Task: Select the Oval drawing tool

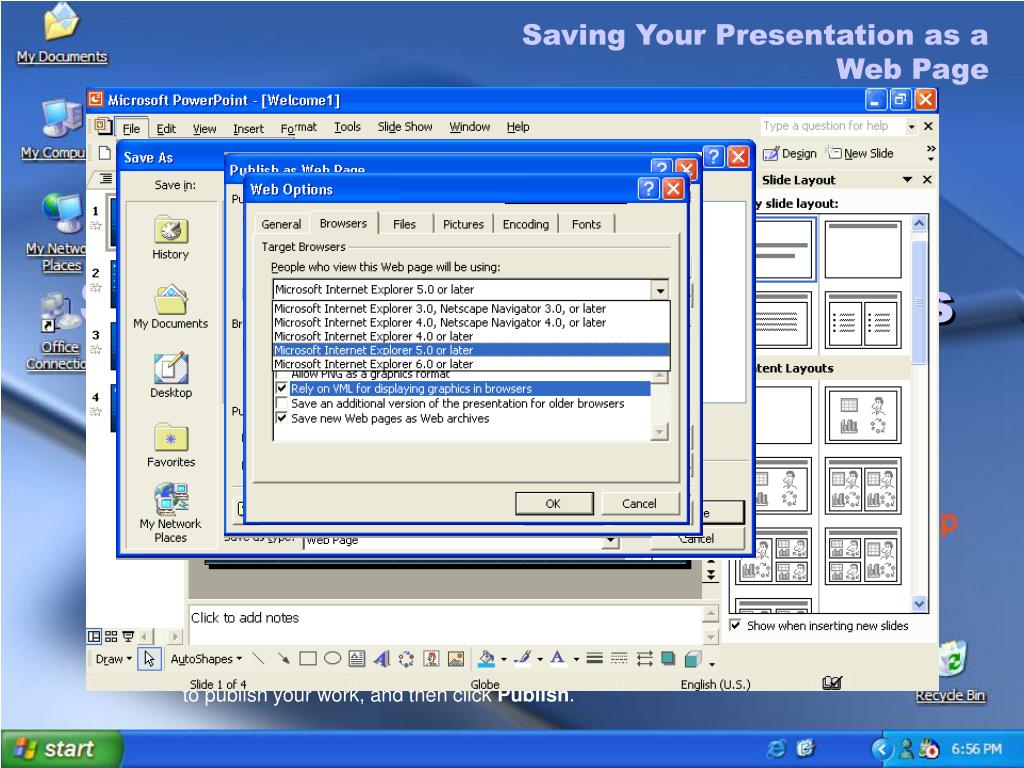Action: (x=332, y=659)
